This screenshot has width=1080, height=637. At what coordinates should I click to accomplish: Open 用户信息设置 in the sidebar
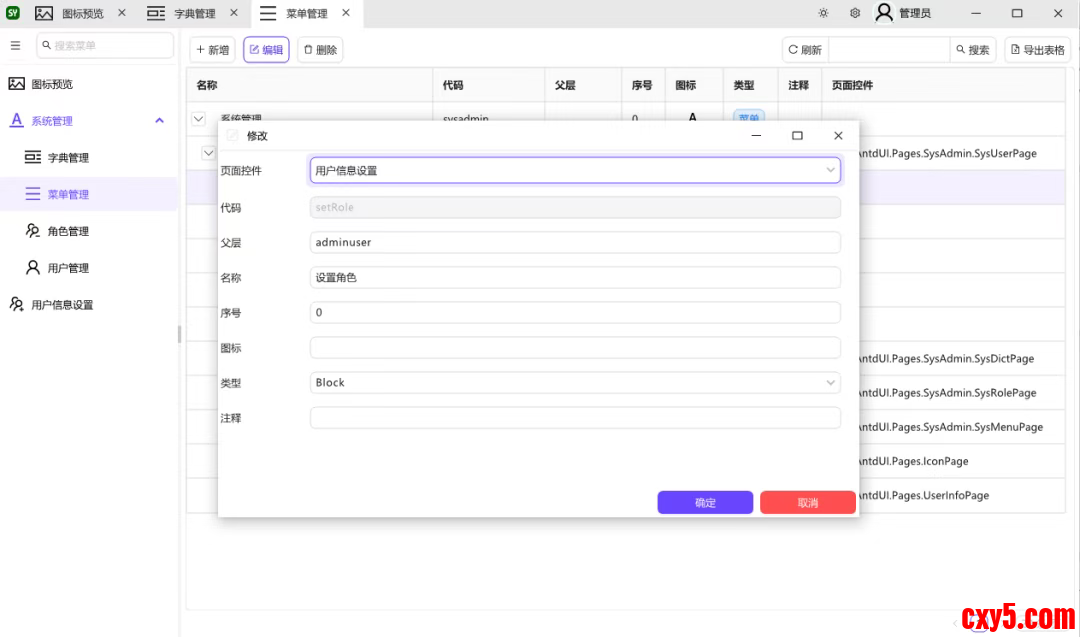62,305
